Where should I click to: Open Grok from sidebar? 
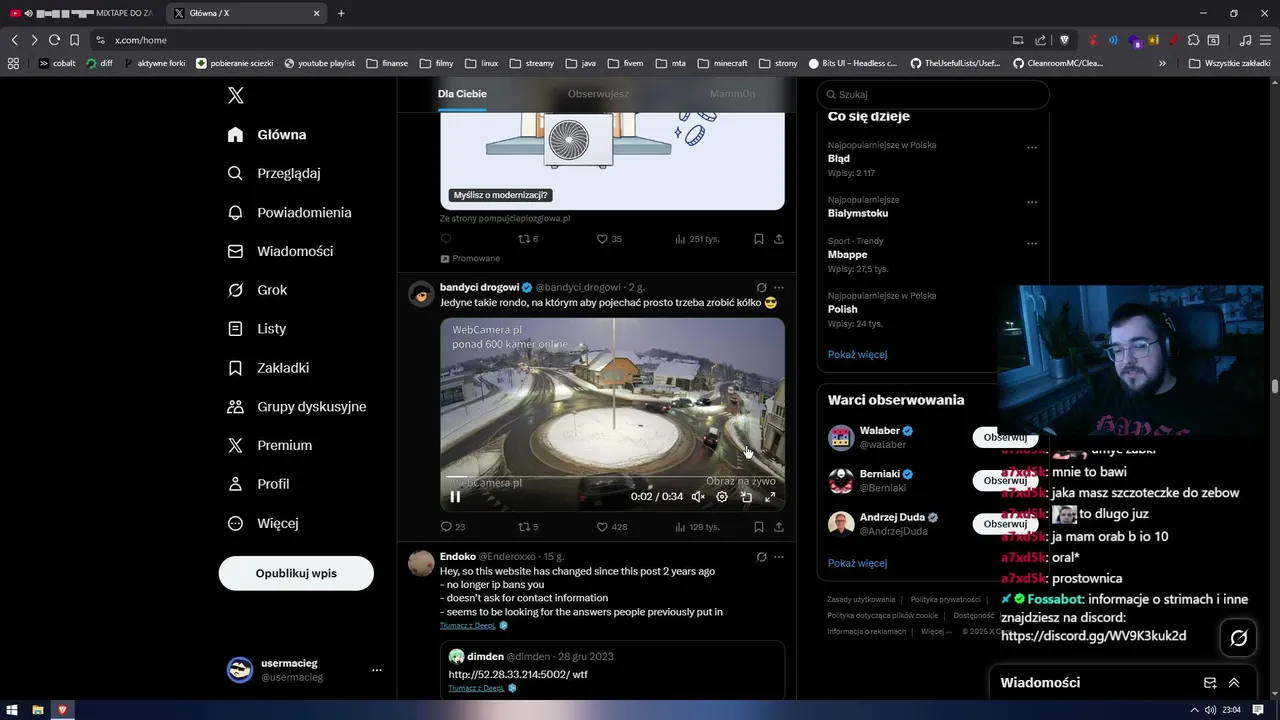257,290
